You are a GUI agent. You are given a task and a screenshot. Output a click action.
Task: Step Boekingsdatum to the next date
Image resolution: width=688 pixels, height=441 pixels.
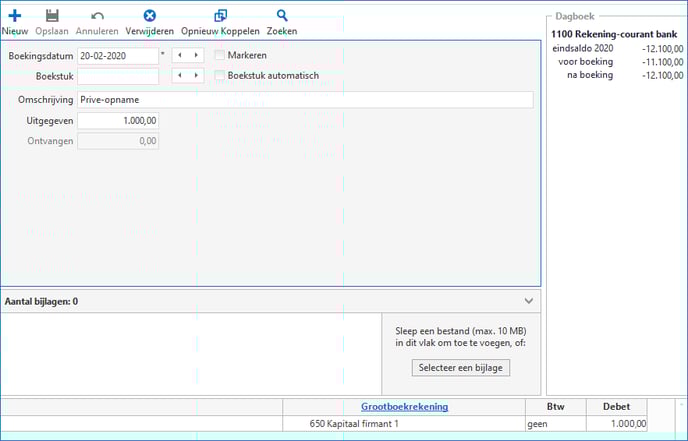click(x=194, y=55)
